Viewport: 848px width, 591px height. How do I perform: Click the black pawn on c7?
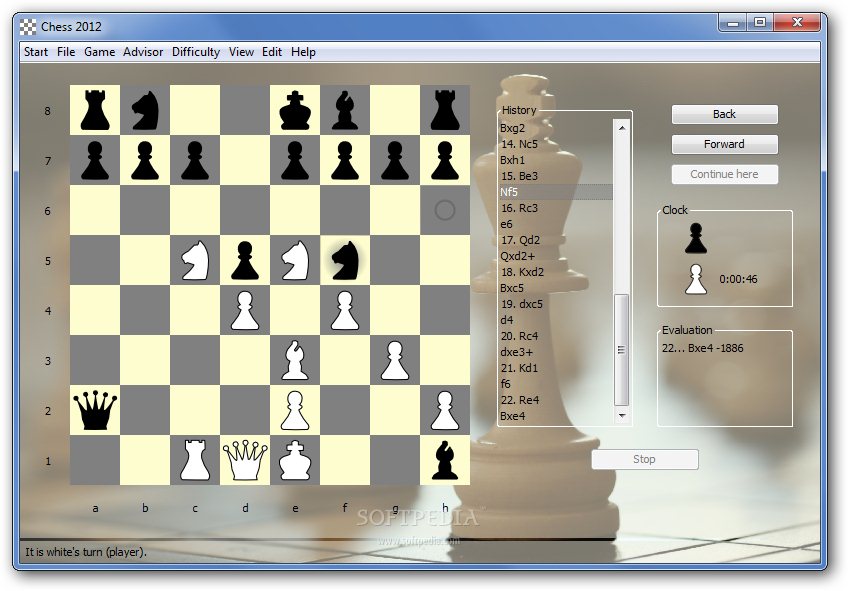[195, 161]
